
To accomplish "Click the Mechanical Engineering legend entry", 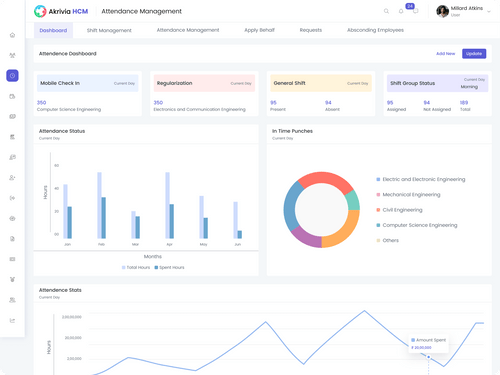I will (x=408, y=195).
